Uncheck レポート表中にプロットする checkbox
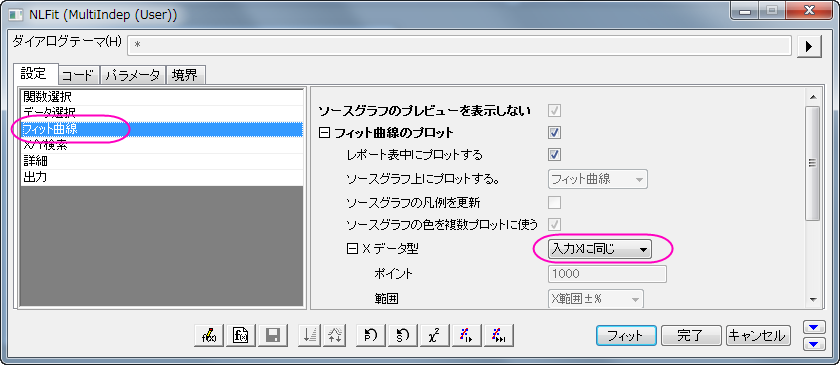This screenshot has height=365, width=840. 554,155
